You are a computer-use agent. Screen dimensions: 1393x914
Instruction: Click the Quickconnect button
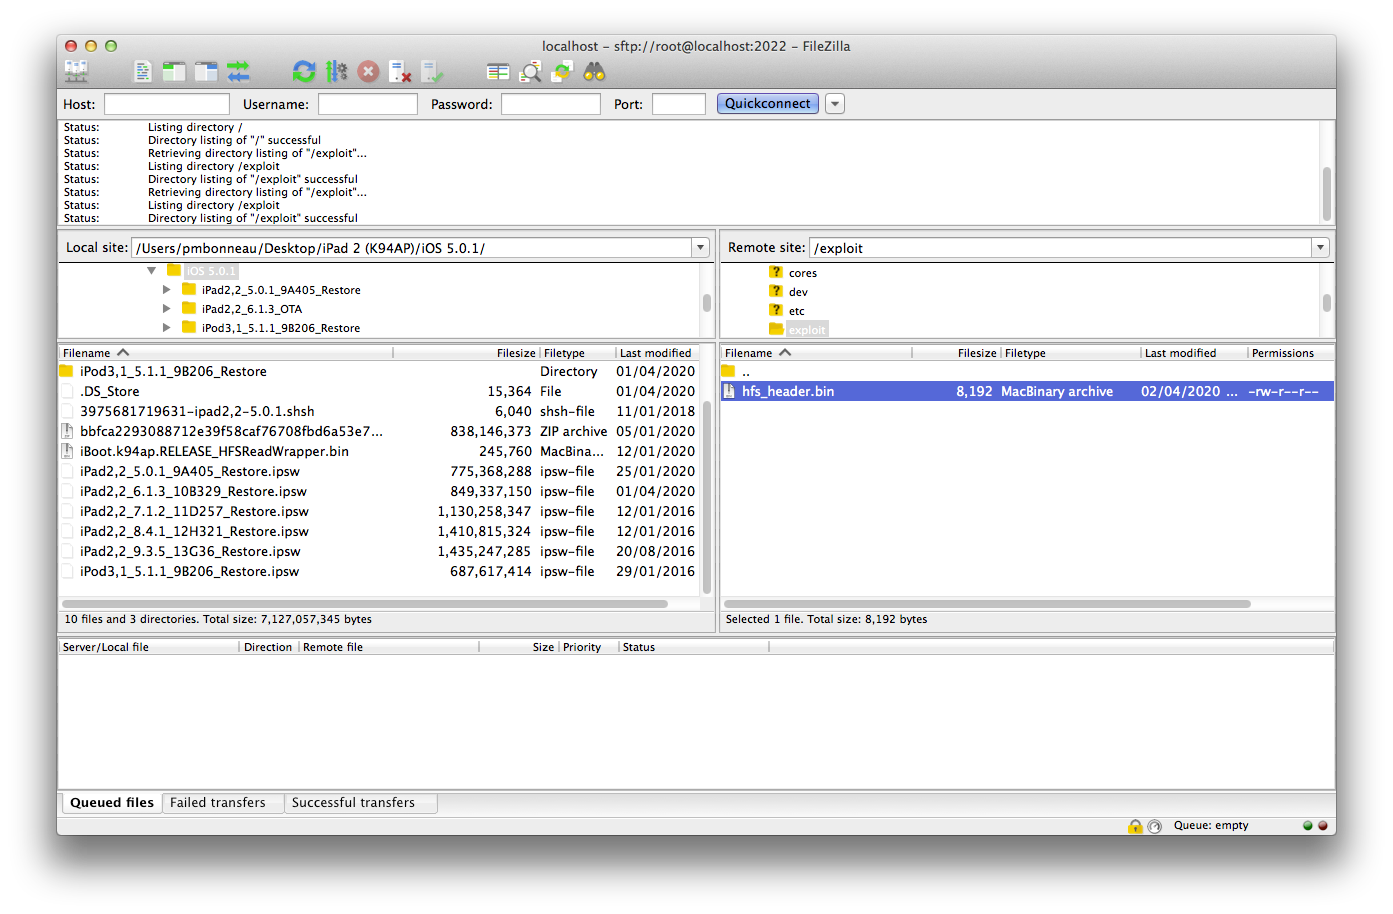pyautogui.click(x=767, y=104)
